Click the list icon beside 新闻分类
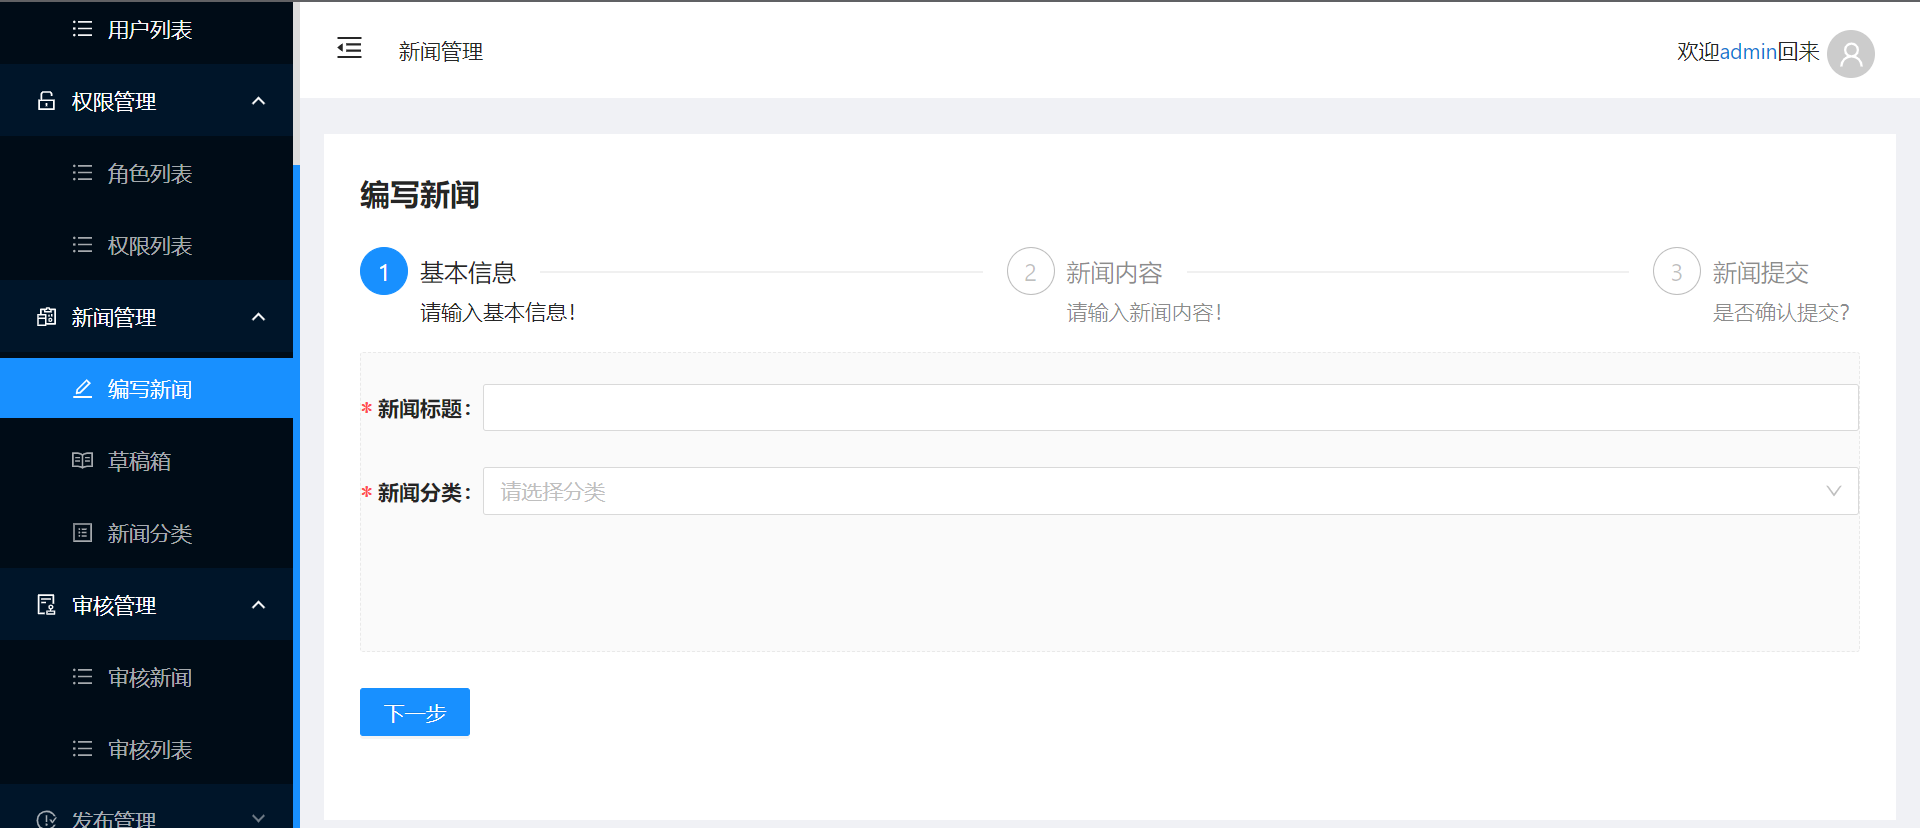Image resolution: width=1920 pixels, height=828 pixels. (83, 533)
